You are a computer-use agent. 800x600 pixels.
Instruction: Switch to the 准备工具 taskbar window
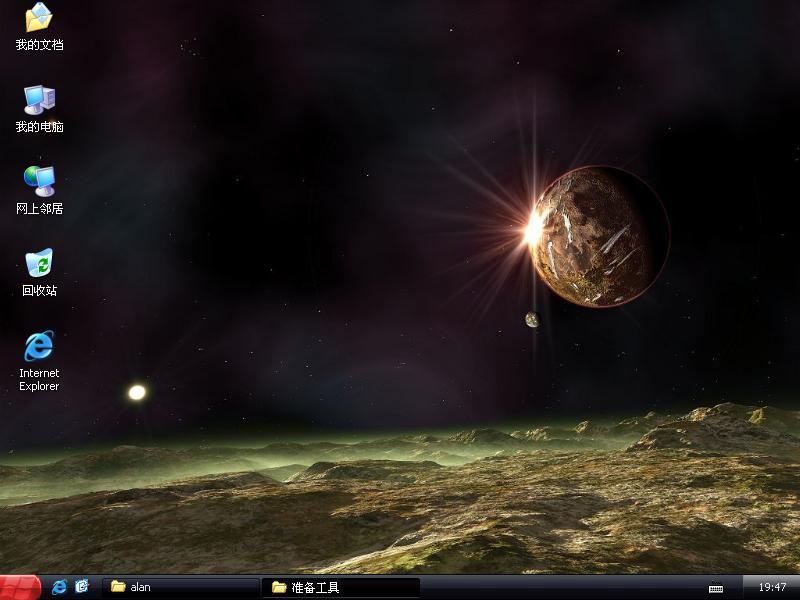coord(341,588)
